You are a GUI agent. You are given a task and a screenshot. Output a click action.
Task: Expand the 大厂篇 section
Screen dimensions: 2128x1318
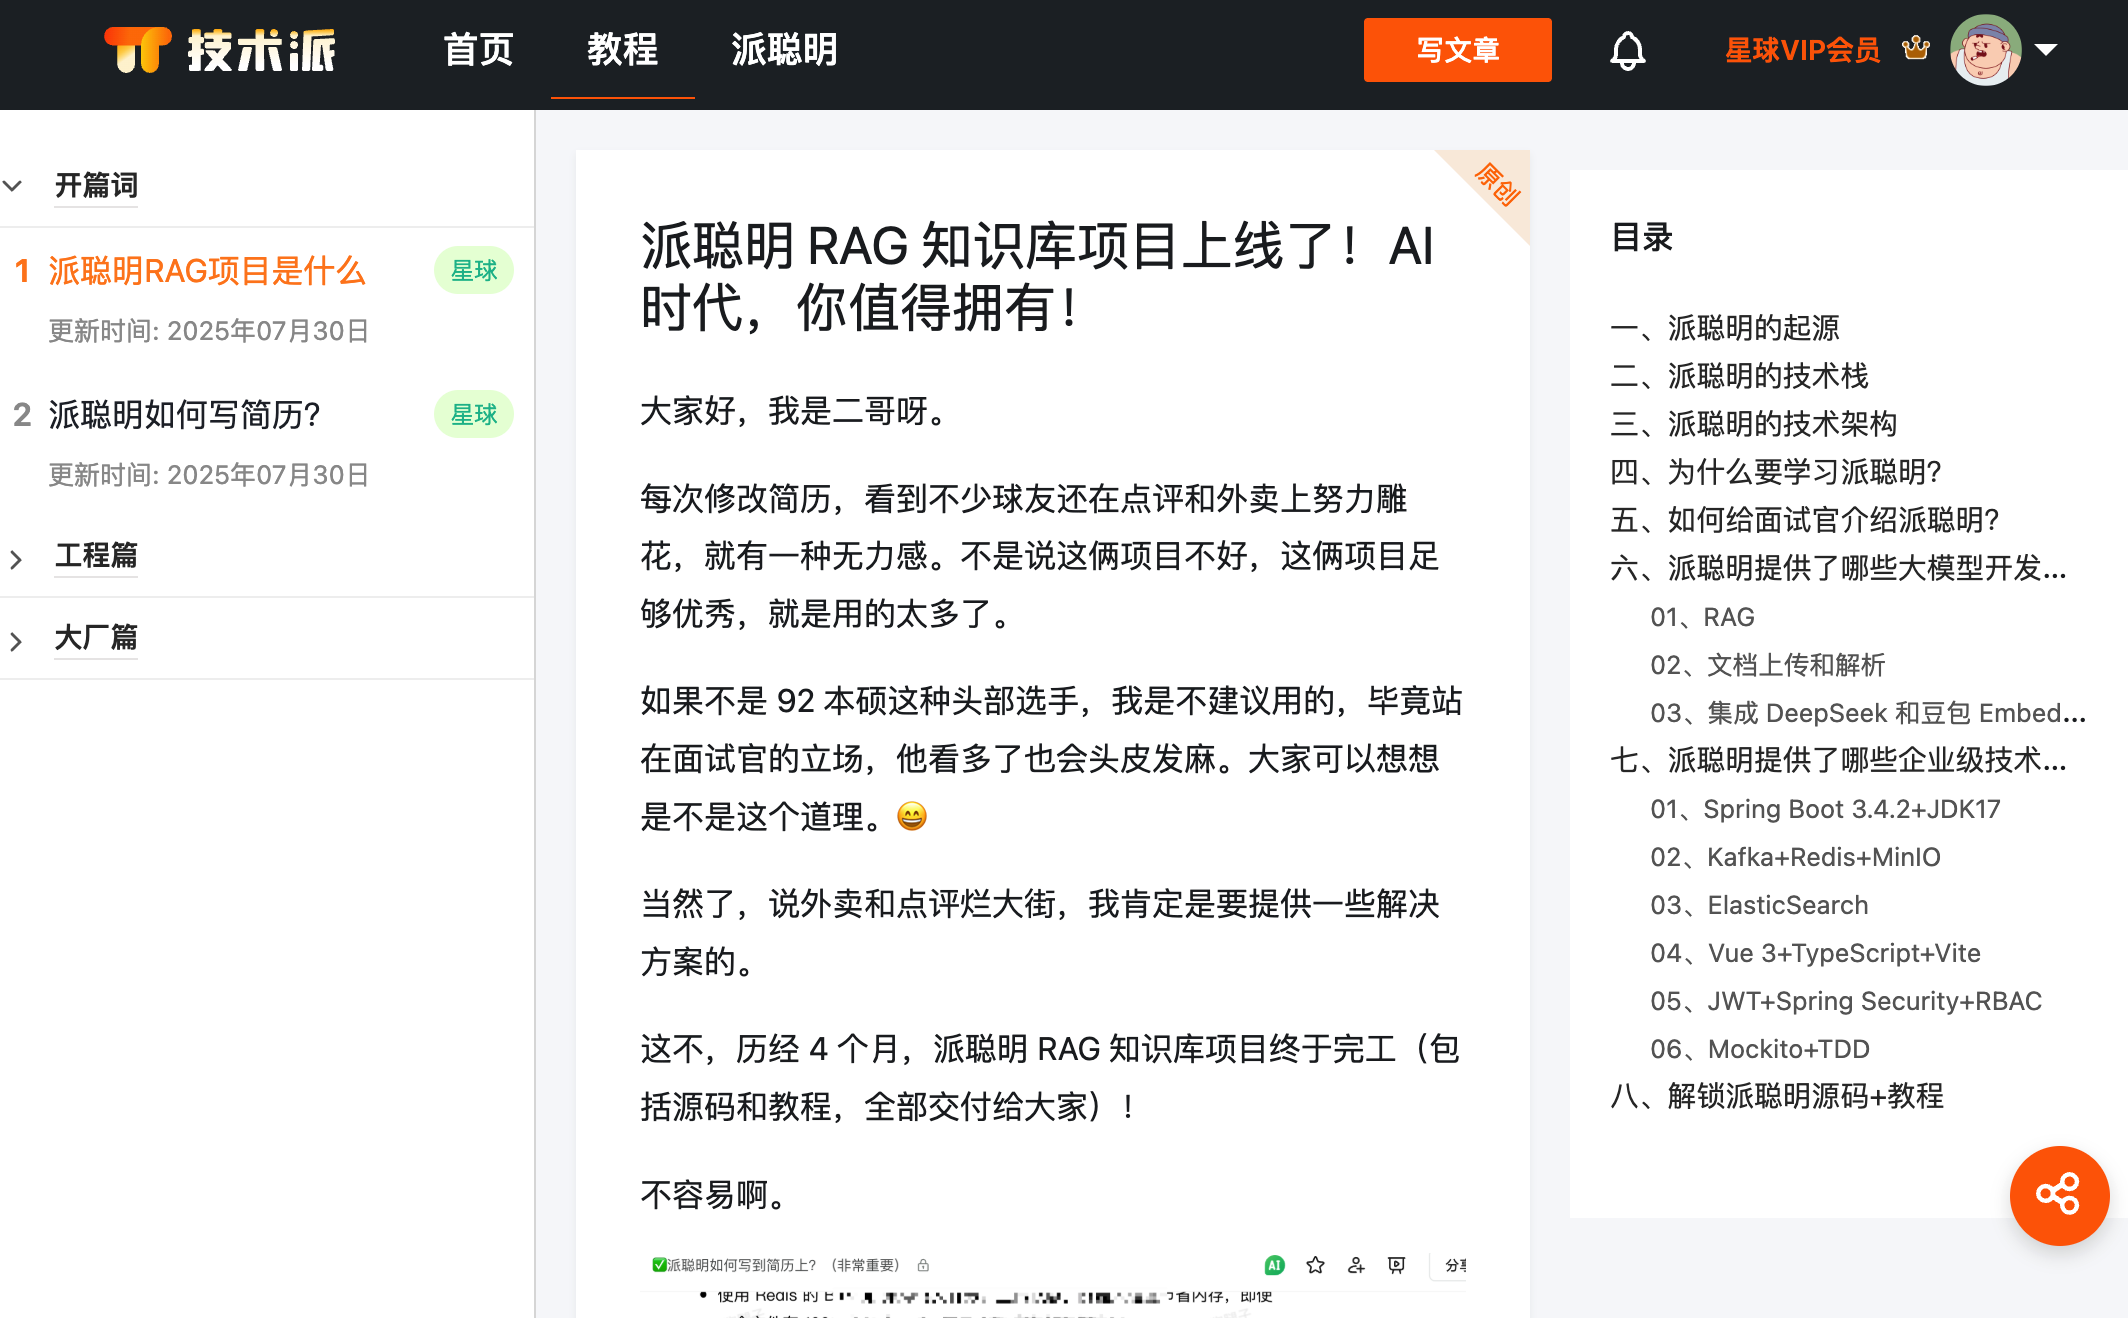click(96, 637)
